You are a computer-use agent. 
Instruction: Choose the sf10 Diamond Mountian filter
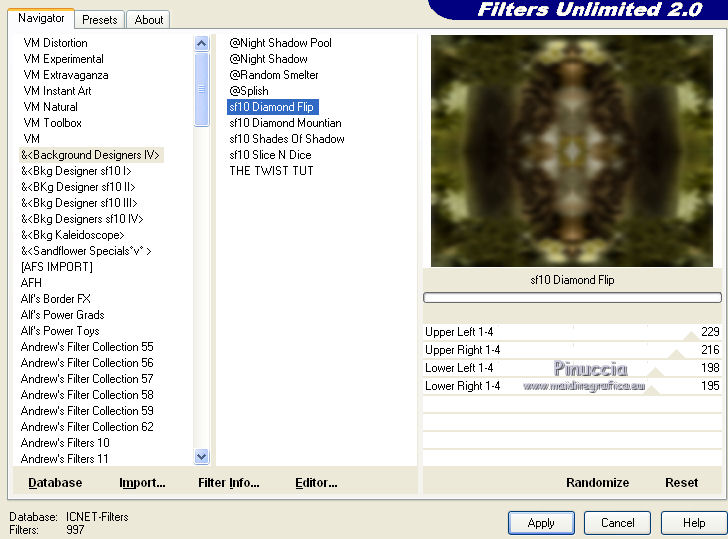tap(286, 123)
